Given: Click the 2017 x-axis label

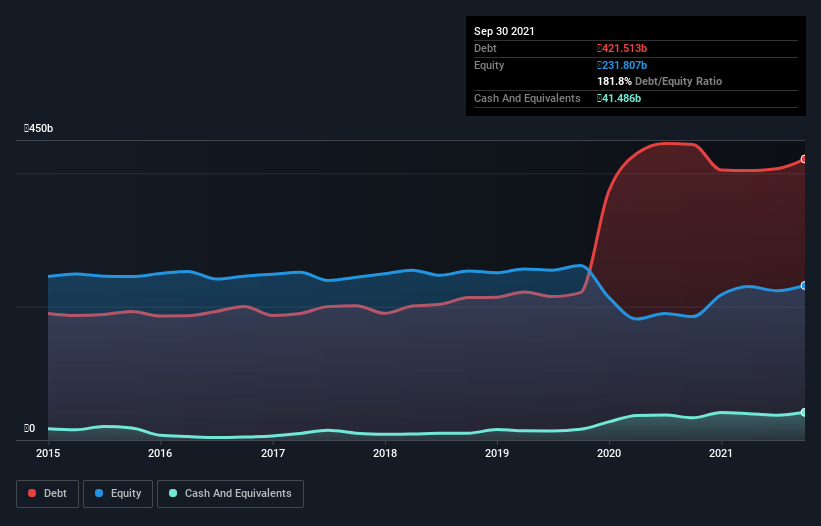Looking at the screenshot, I should click(x=273, y=453).
